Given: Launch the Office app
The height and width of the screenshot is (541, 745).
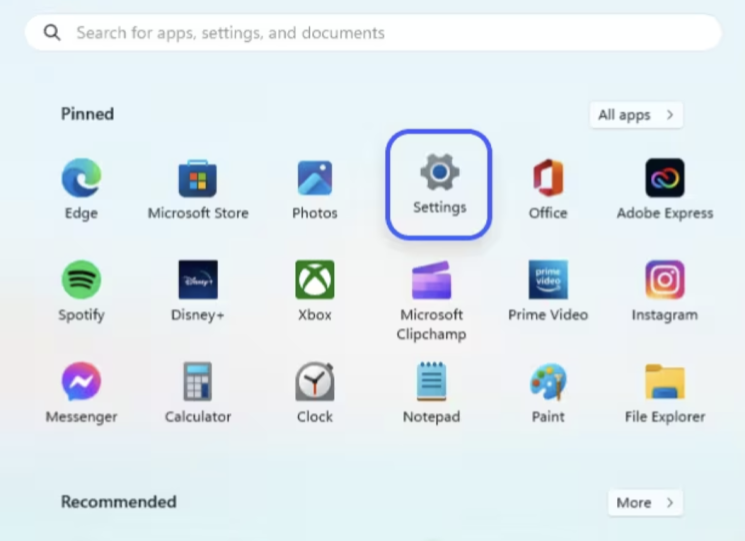Looking at the screenshot, I should 548,189.
